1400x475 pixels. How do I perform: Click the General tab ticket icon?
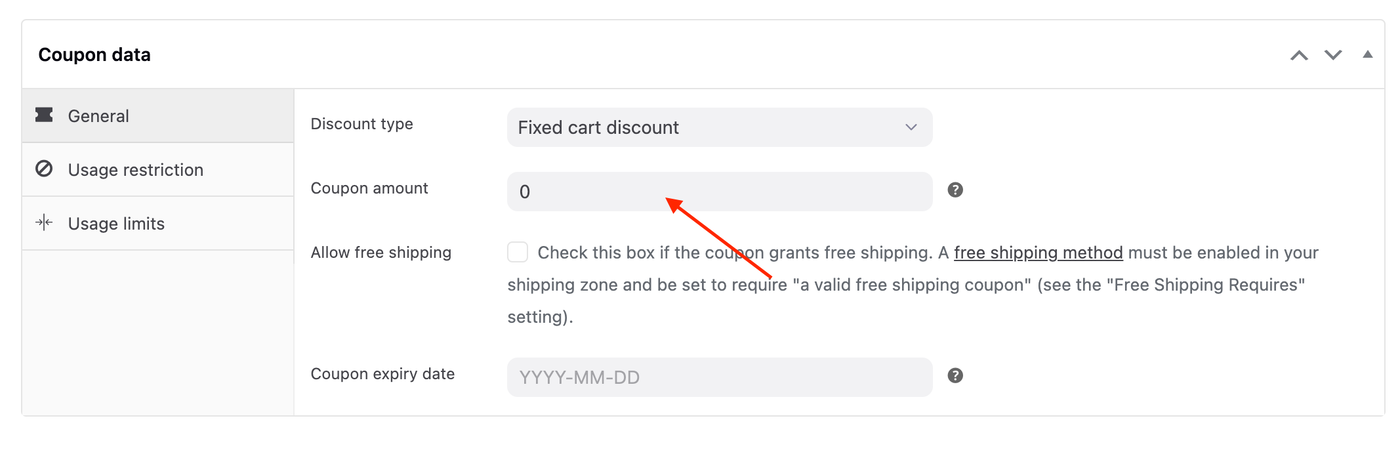(44, 115)
